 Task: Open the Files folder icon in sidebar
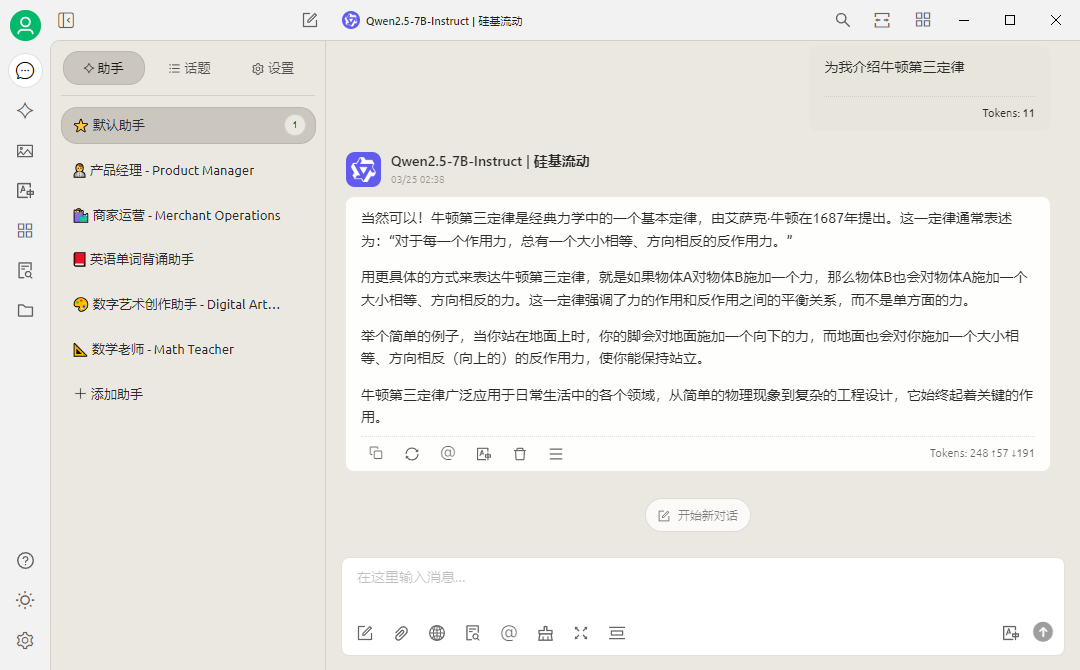26,310
